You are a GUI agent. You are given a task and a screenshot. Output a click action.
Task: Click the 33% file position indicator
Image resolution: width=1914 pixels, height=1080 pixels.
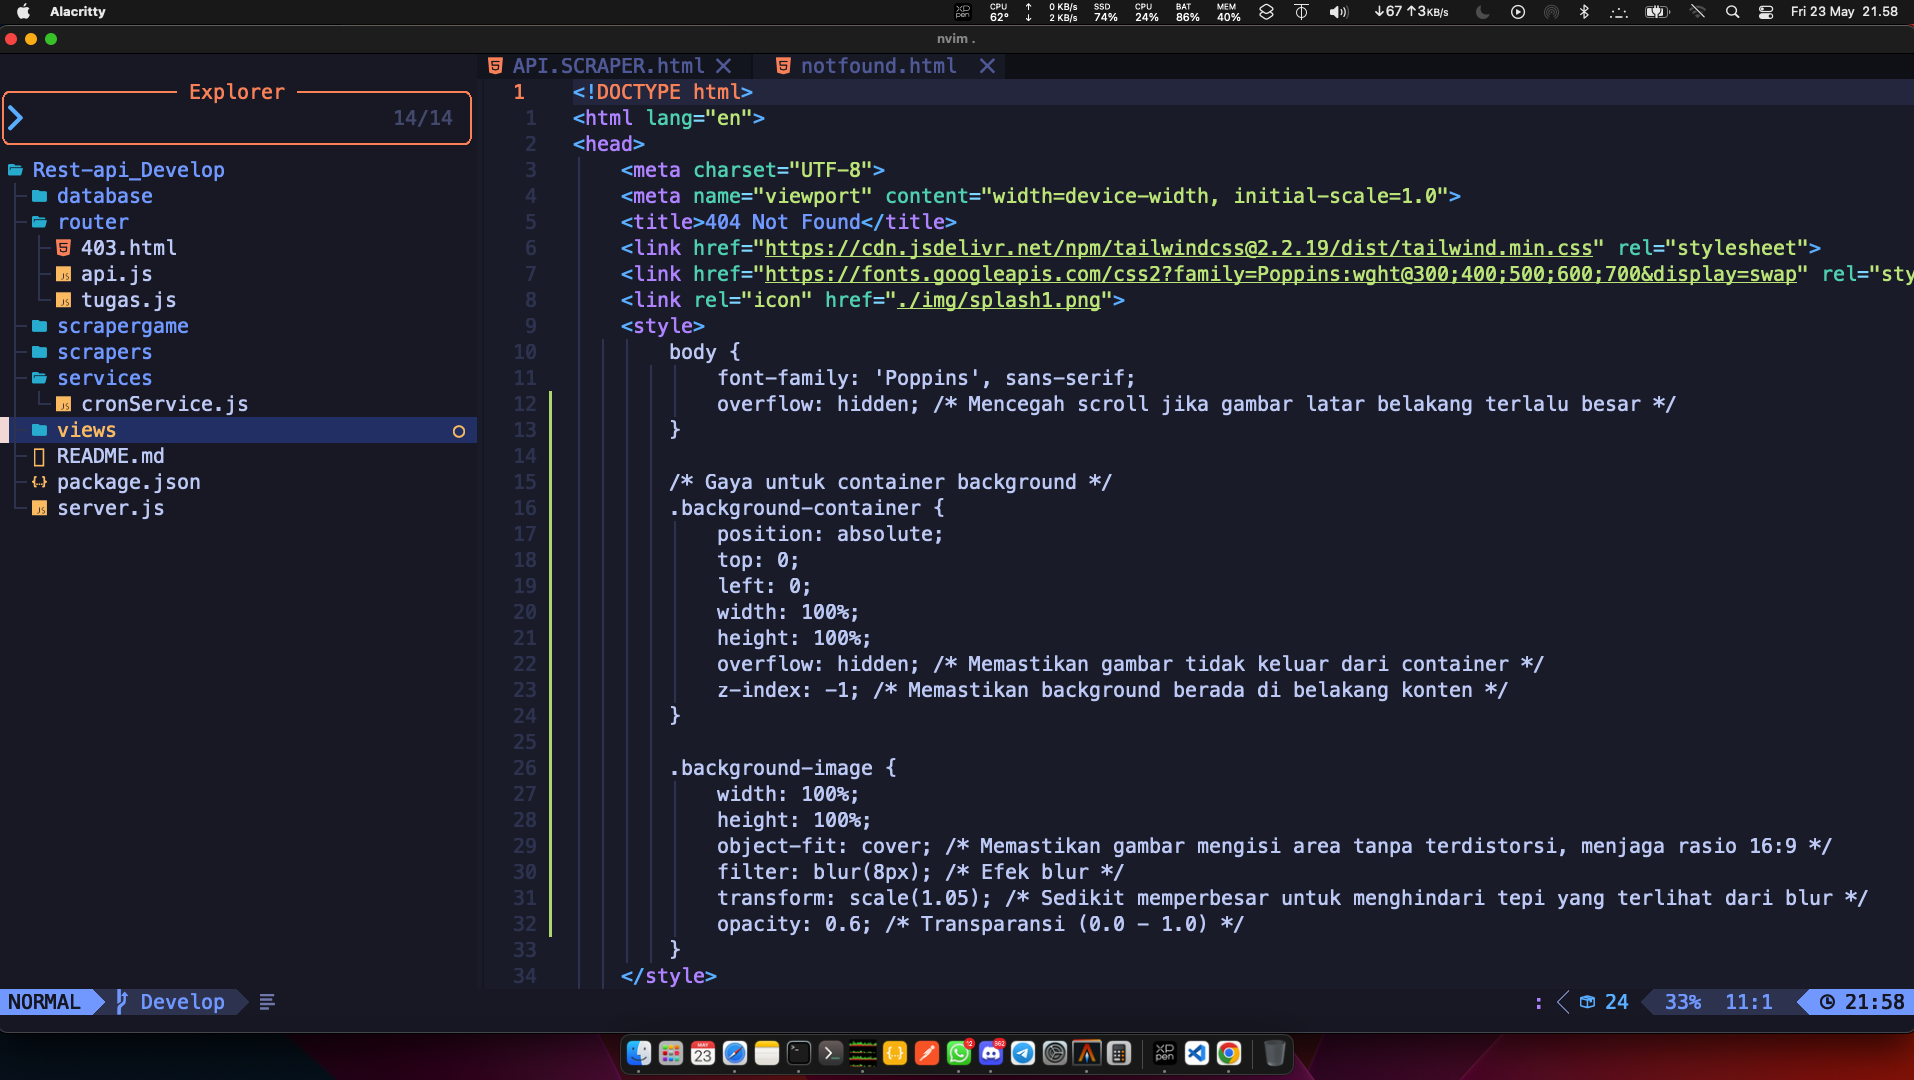(1682, 1002)
